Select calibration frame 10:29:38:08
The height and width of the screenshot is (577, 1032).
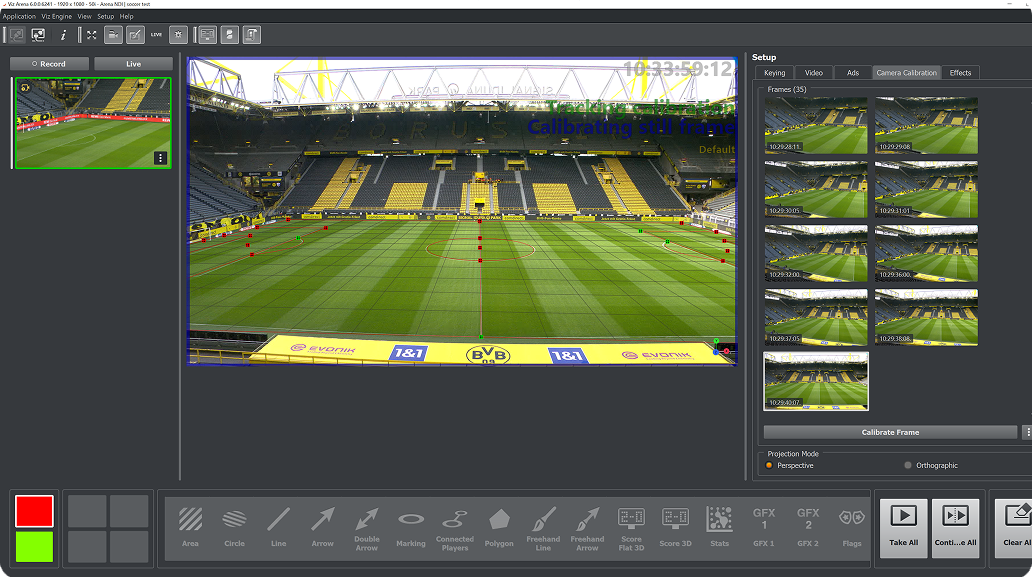926,317
